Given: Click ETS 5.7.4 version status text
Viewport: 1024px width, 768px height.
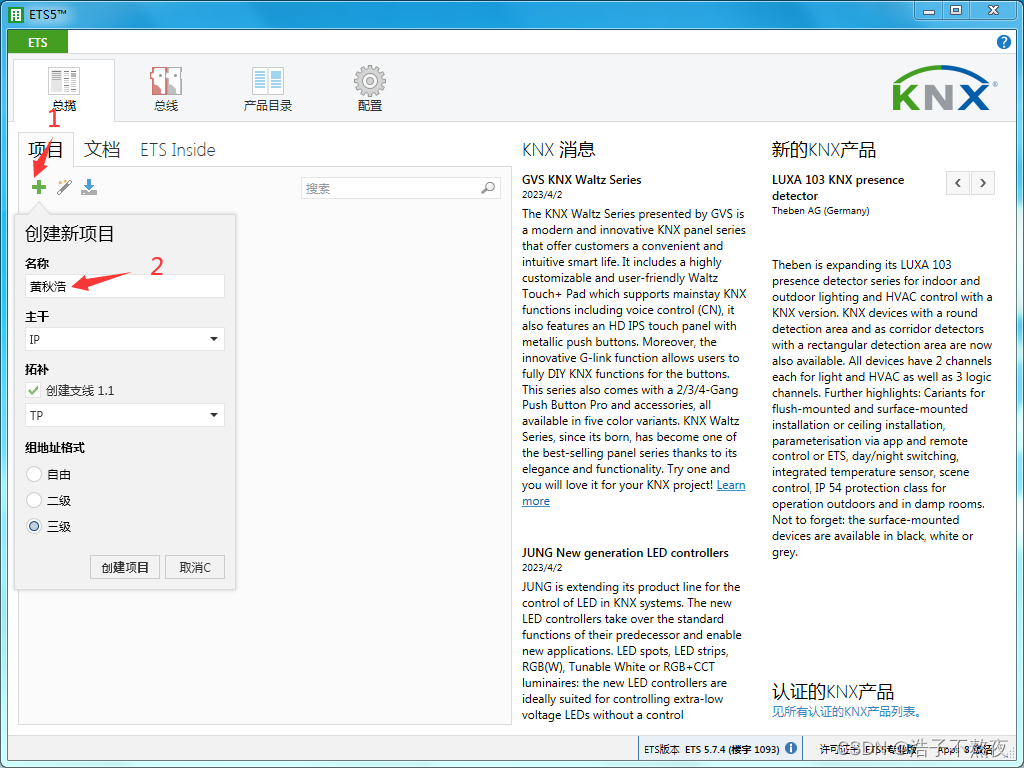Looking at the screenshot, I should [x=731, y=749].
